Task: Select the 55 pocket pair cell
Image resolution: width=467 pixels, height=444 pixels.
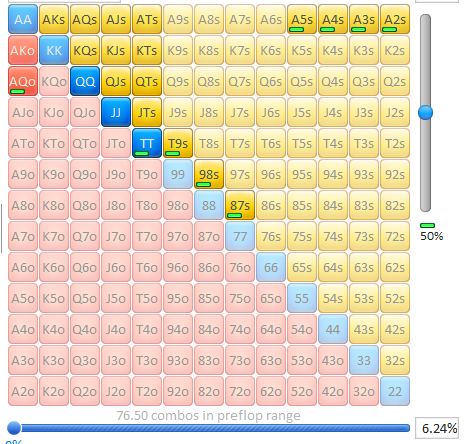Action: (x=302, y=298)
